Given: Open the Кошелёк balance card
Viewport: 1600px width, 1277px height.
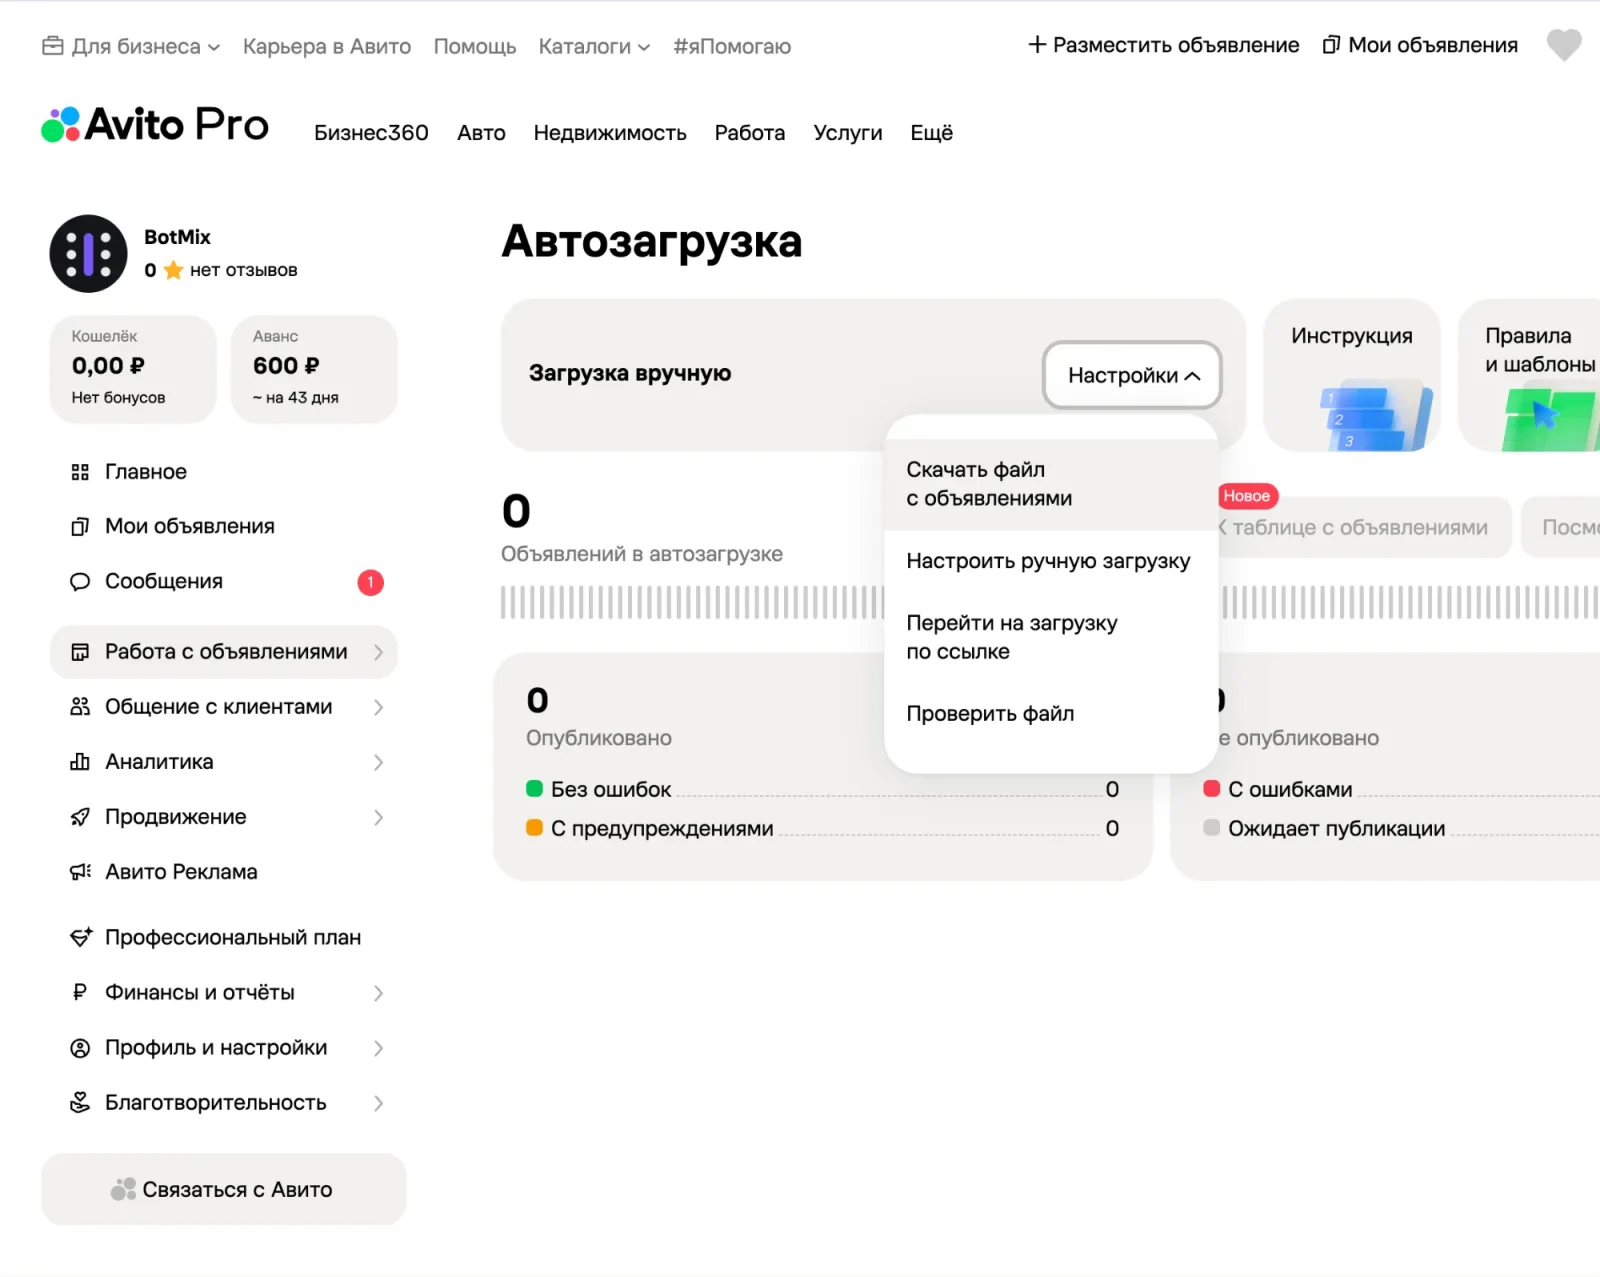Looking at the screenshot, I should point(133,369).
